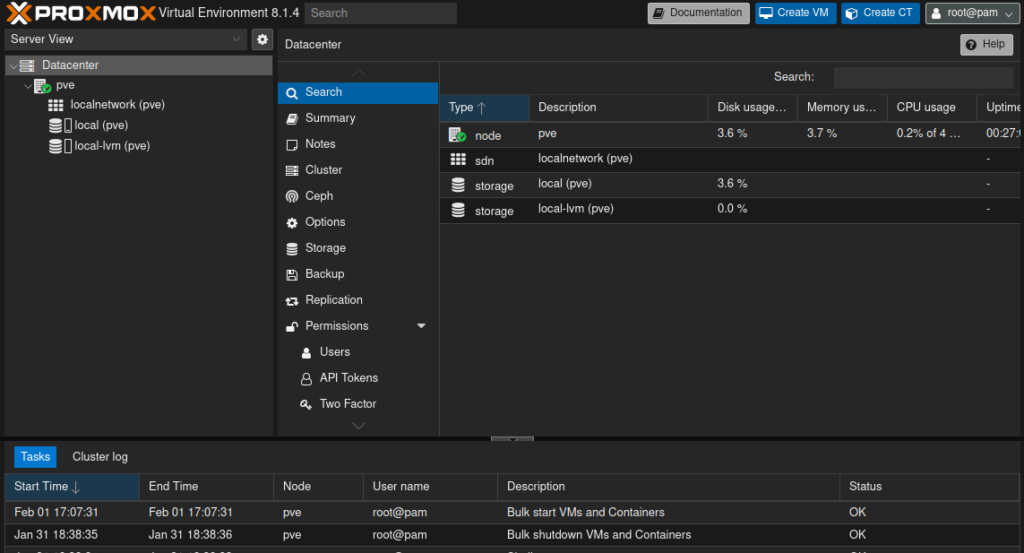Image resolution: width=1024 pixels, height=553 pixels.
Task: Sort tasks by Start Time header
Action: (x=72, y=486)
